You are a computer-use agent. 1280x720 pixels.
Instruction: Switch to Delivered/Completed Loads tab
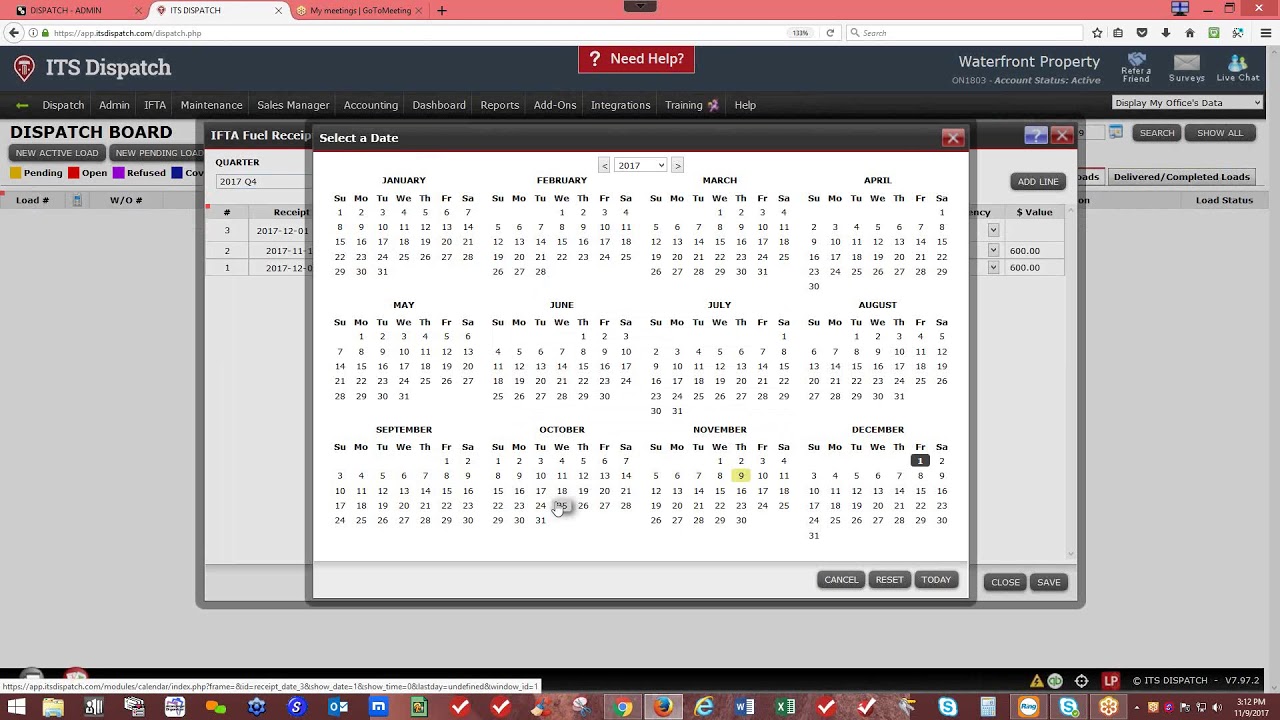click(x=1181, y=177)
